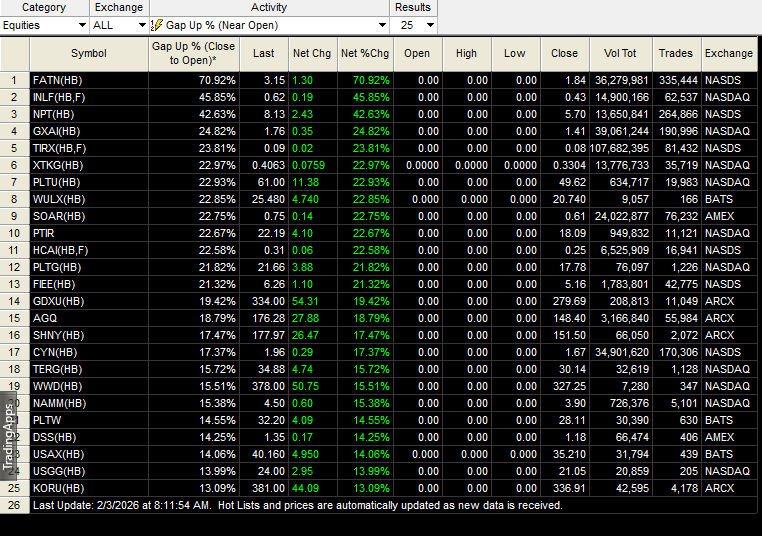Open the Results dropdown showing 25

click(x=414, y=25)
